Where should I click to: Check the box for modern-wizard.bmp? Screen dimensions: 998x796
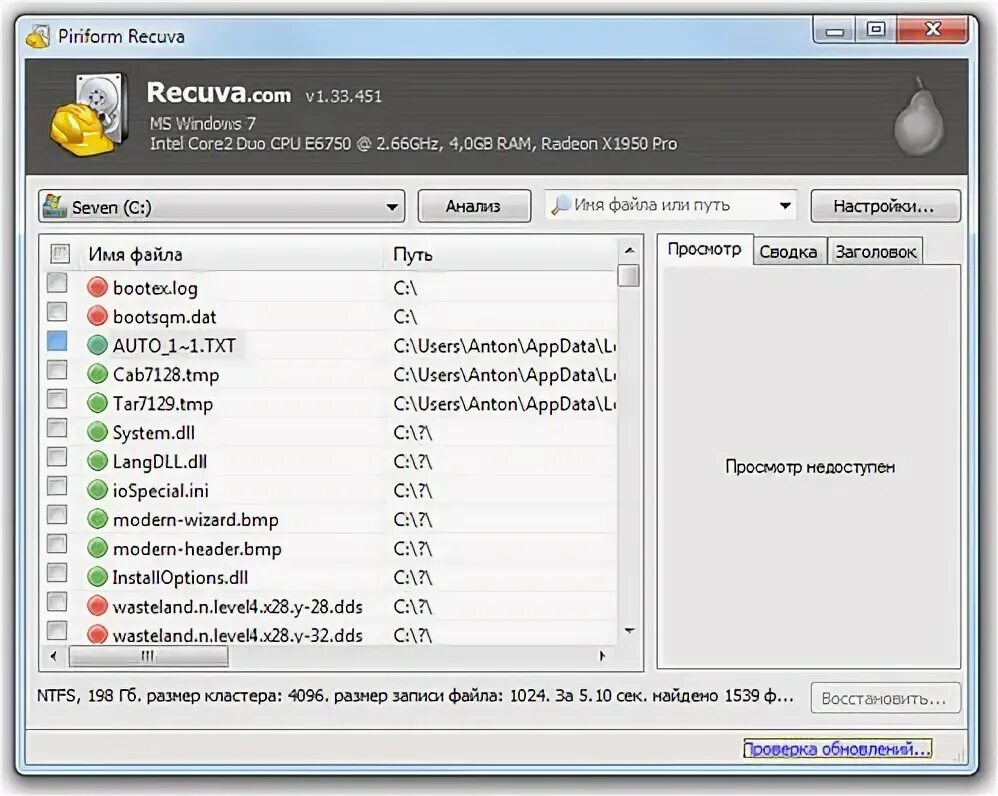coord(57,514)
